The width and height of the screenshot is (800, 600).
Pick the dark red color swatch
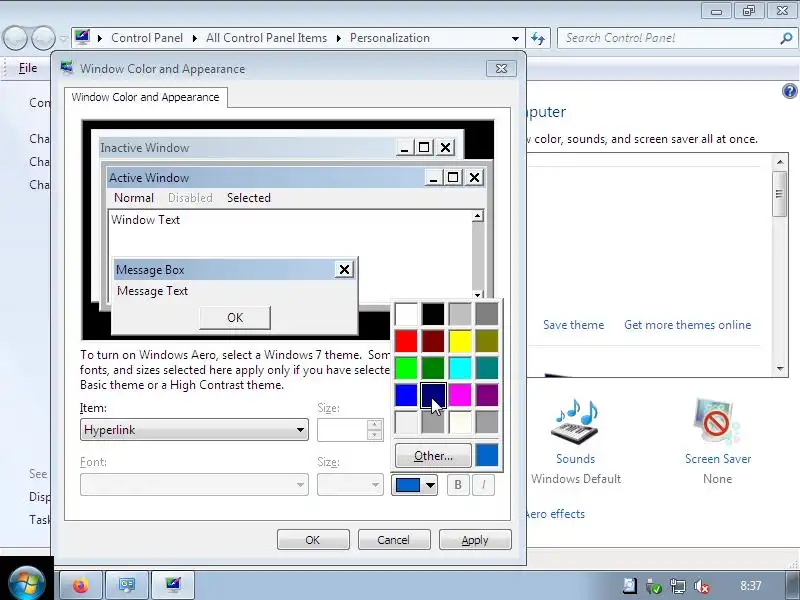[433, 341]
